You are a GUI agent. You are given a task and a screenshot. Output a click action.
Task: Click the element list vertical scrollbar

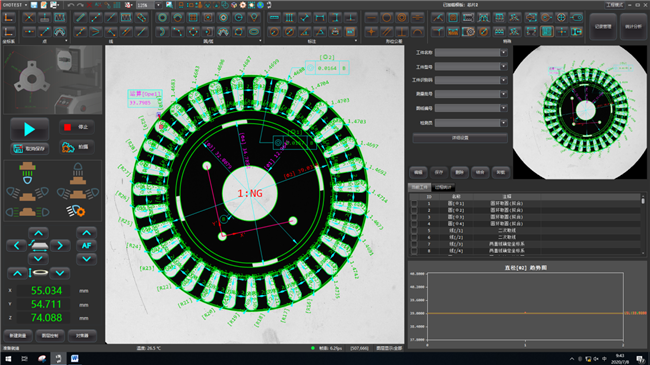click(643, 224)
